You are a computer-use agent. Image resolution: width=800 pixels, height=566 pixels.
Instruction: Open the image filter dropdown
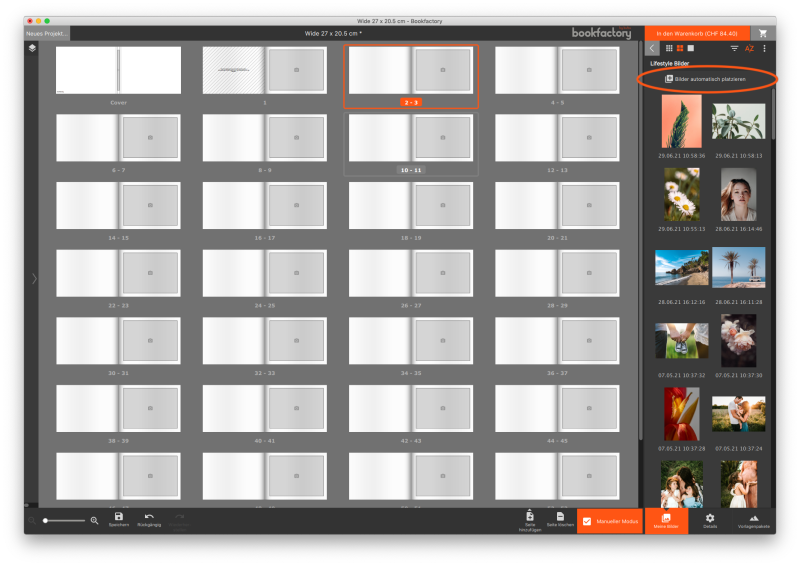(734, 48)
